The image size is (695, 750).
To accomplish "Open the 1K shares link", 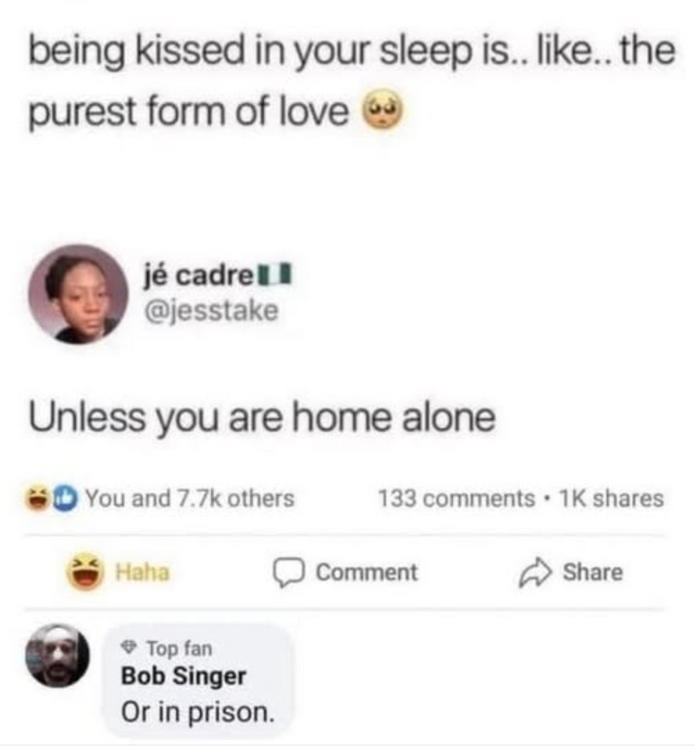I will [x=611, y=498].
